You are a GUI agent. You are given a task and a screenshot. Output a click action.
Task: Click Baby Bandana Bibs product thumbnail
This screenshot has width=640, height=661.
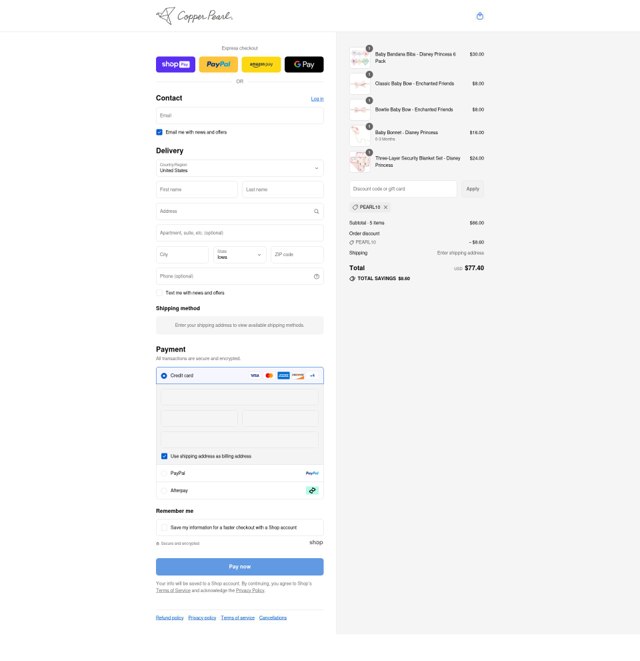coord(360,58)
